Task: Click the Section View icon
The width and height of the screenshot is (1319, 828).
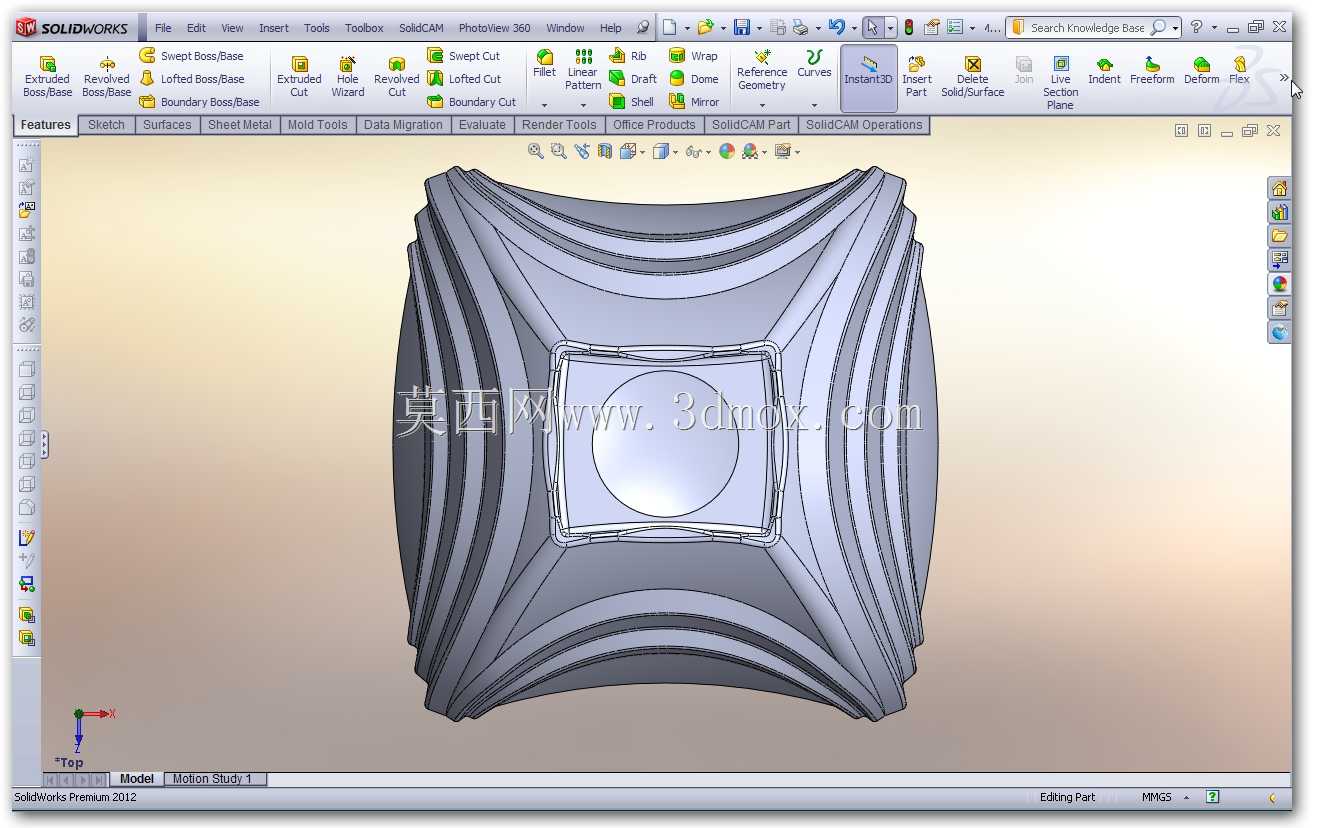Action: [x=605, y=151]
